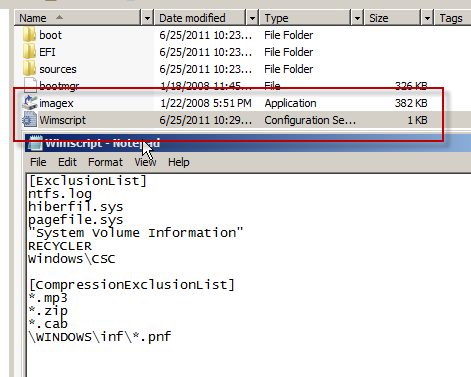This screenshot has width=471, height=377.
Task: Open the Size column dropdown arrow
Action: tap(427, 18)
